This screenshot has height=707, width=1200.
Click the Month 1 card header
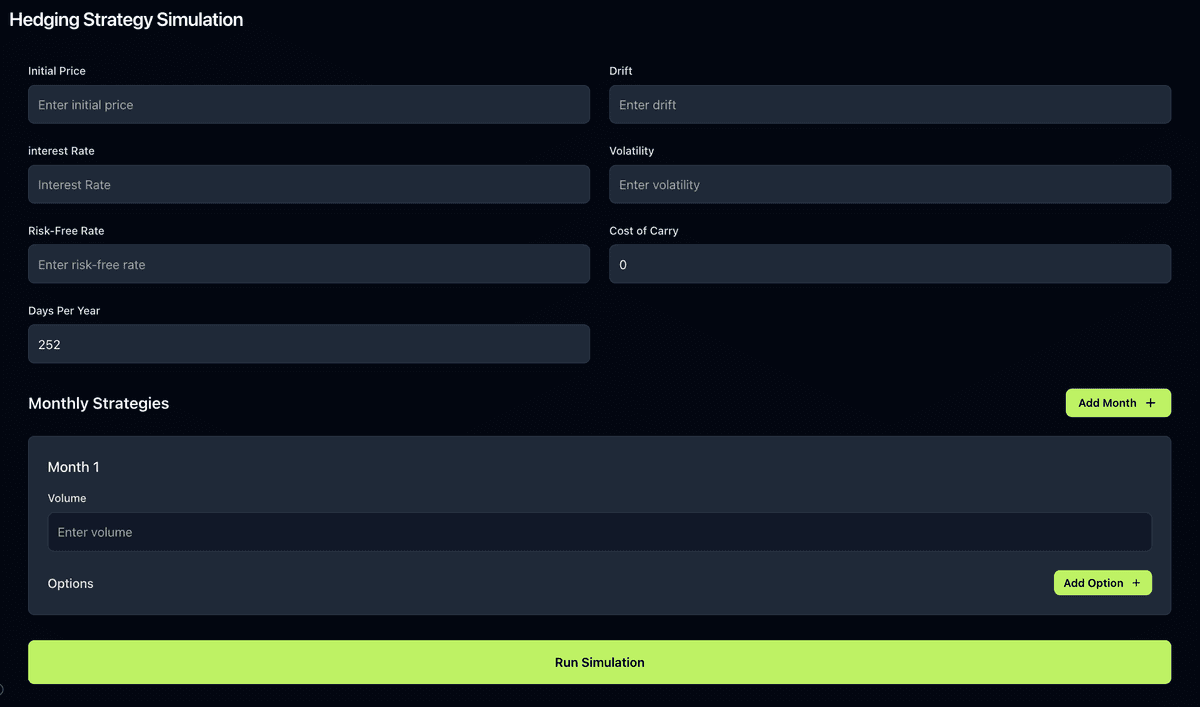coord(73,467)
